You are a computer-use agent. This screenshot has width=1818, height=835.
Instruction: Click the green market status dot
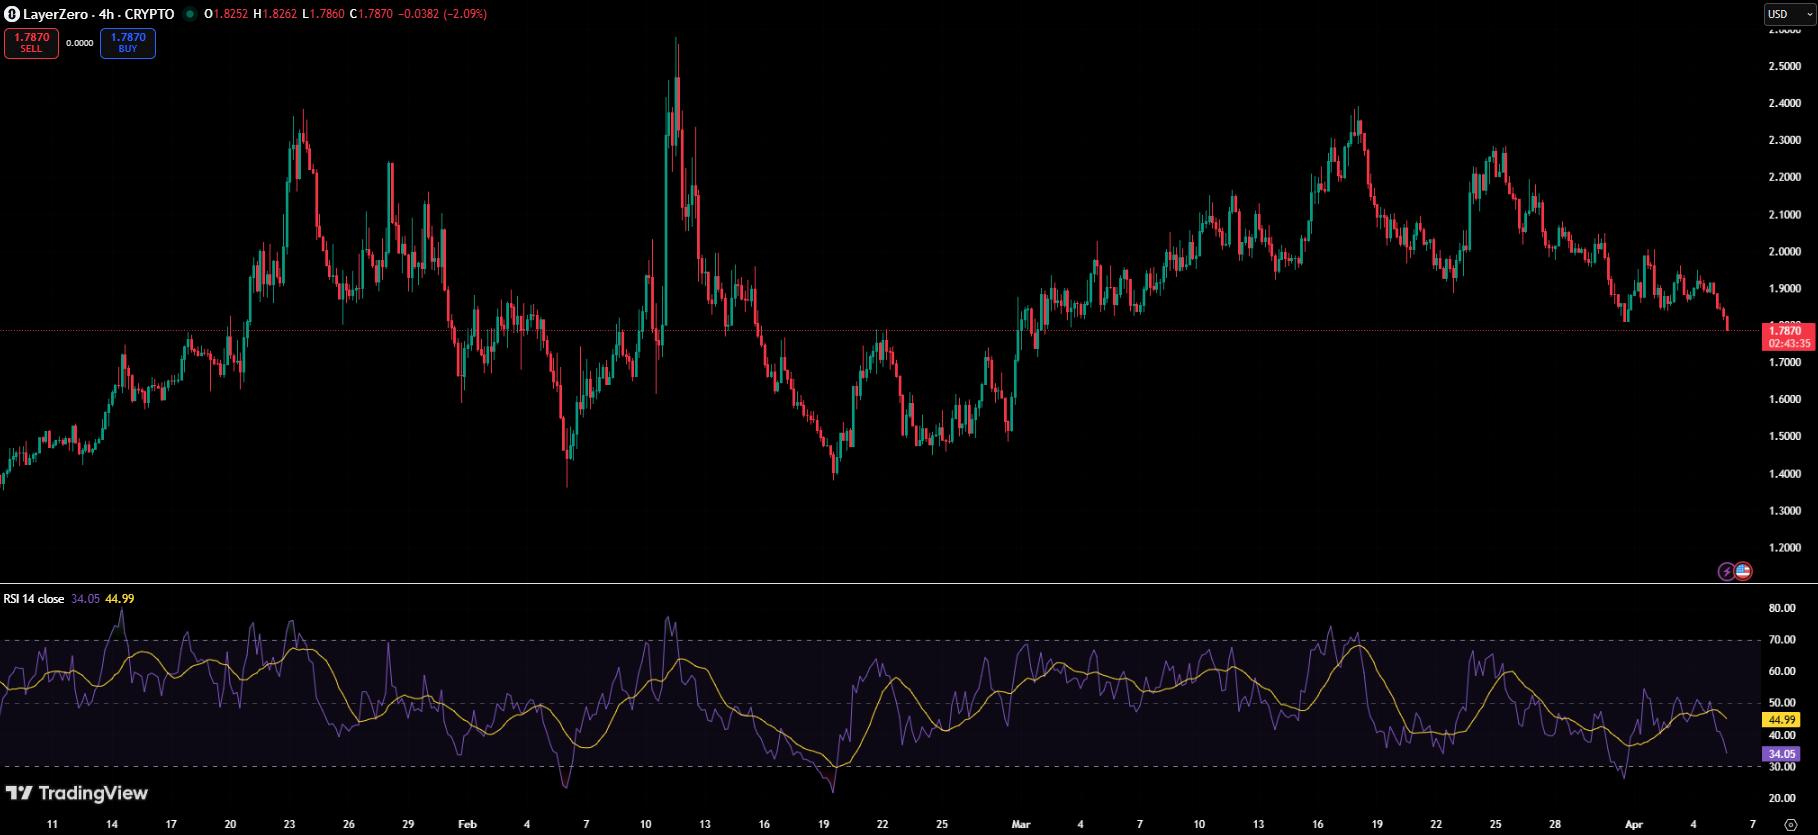point(189,14)
